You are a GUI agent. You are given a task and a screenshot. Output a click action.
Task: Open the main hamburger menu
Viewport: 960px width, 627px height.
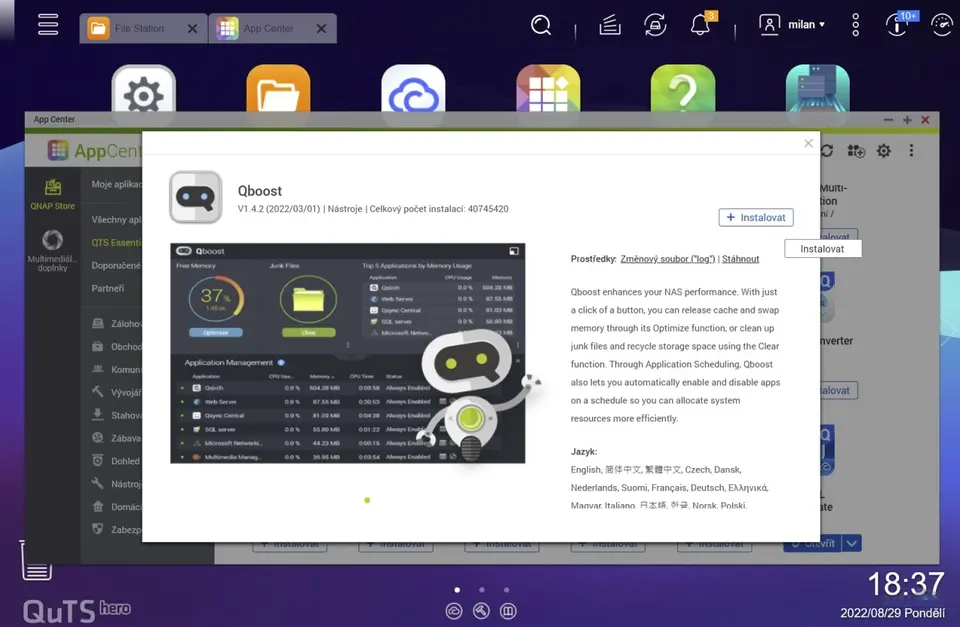[48, 24]
